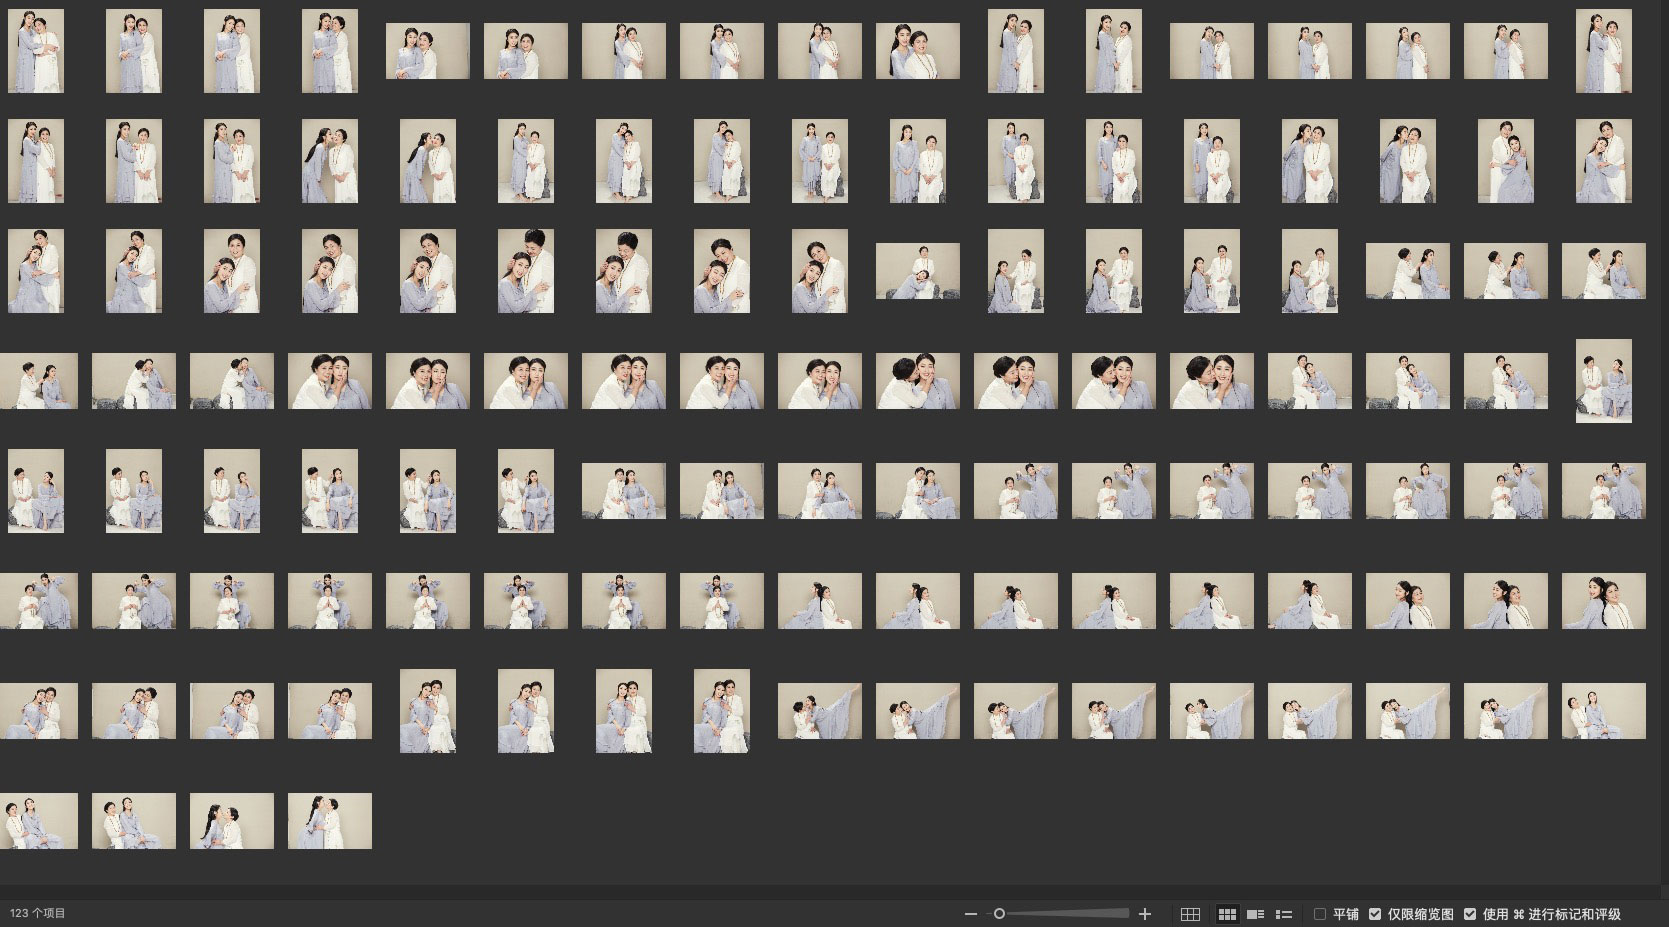The image size is (1669, 927).
Task: Switch to details view mode icon
Action: click(x=1255, y=914)
